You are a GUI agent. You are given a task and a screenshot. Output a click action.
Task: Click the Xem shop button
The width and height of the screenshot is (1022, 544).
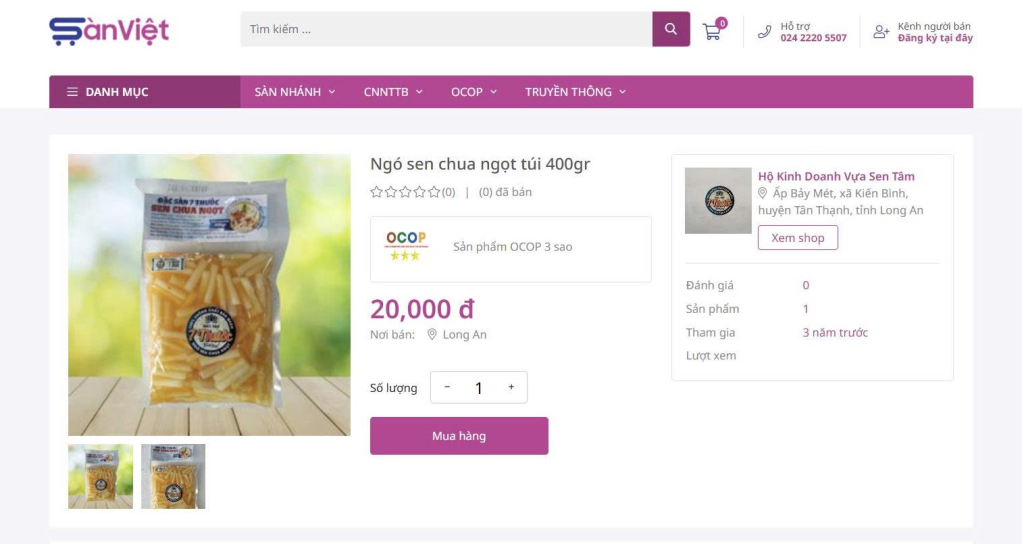(x=797, y=238)
